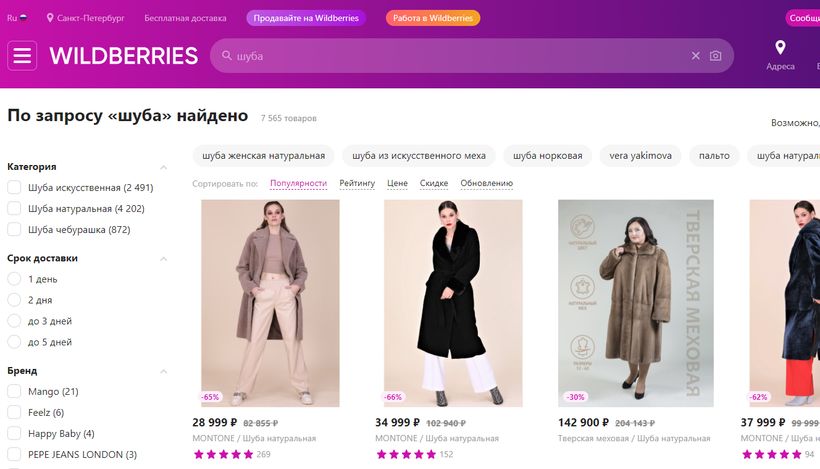Viewport: 820px width, 469px height.
Task: Collapse the Срок доставки filter section
Action: [x=164, y=258]
